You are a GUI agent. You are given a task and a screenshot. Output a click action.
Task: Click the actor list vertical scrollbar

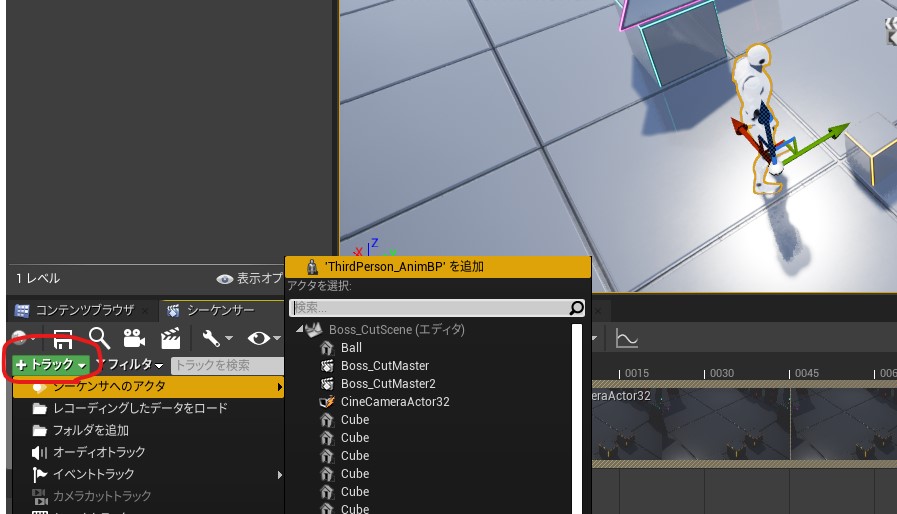pyautogui.click(x=577, y=418)
